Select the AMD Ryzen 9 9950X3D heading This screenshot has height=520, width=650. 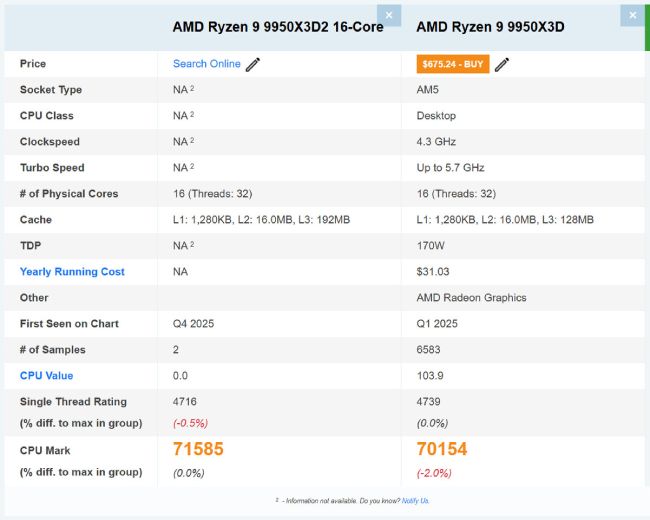pyautogui.click(x=490, y=27)
